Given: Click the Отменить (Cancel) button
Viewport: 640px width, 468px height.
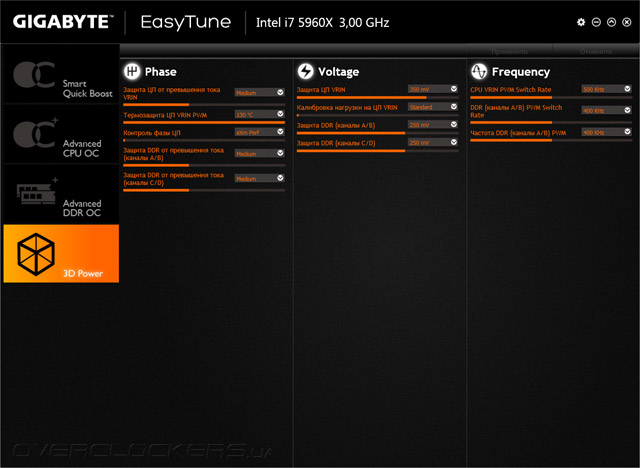Looking at the screenshot, I should pyautogui.click(x=596, y=51).
